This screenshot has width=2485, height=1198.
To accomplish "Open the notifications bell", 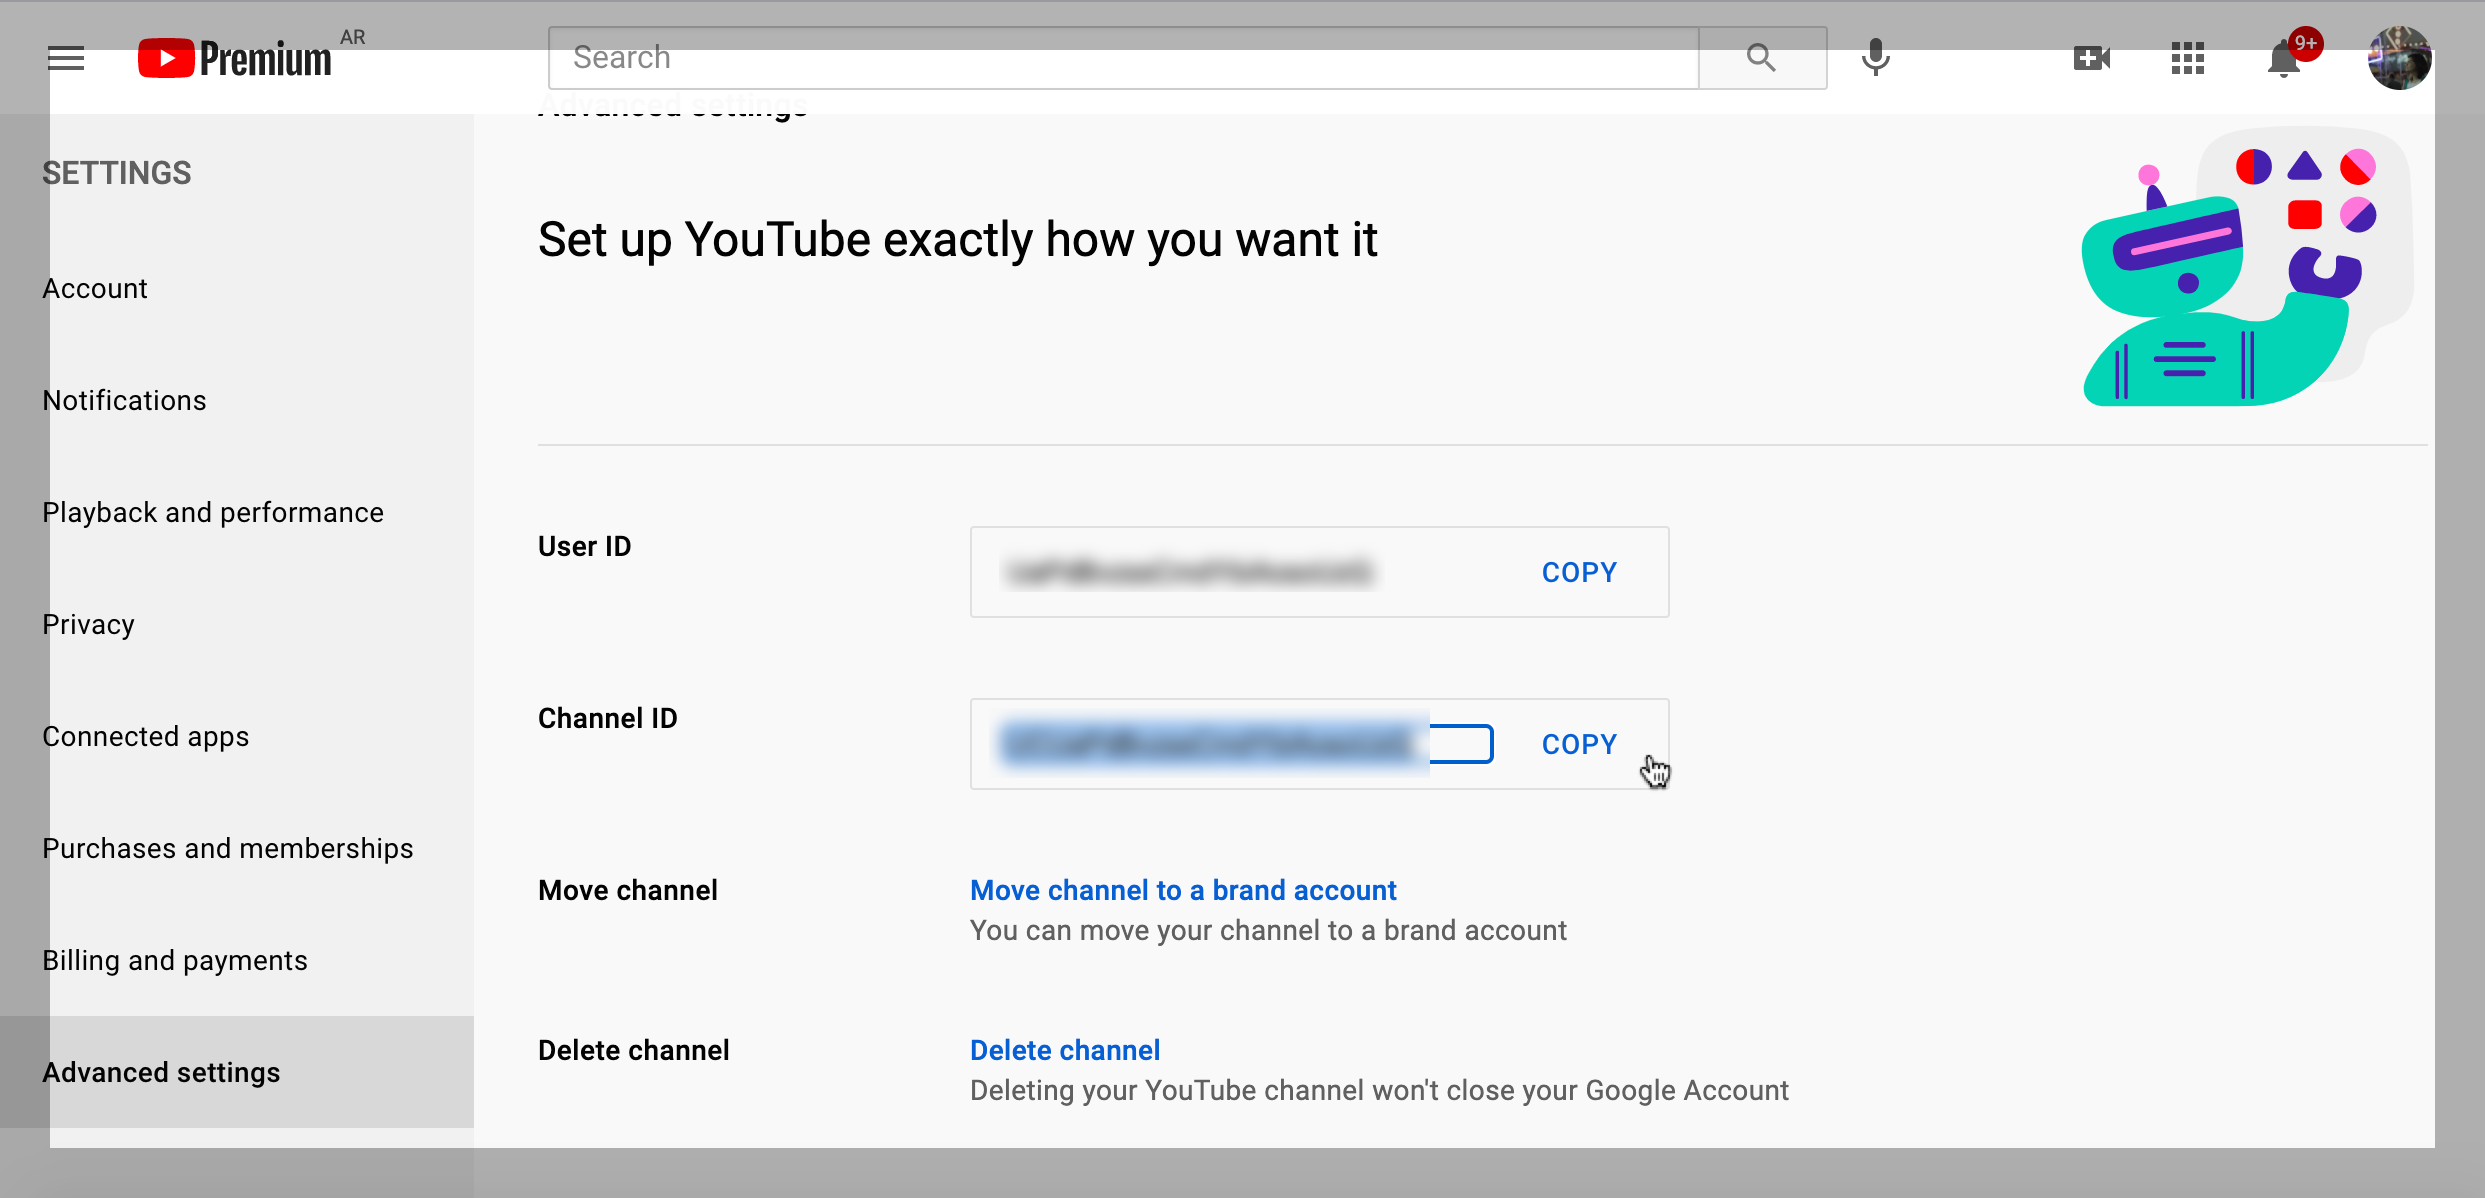I will (x=2286, y=58).
